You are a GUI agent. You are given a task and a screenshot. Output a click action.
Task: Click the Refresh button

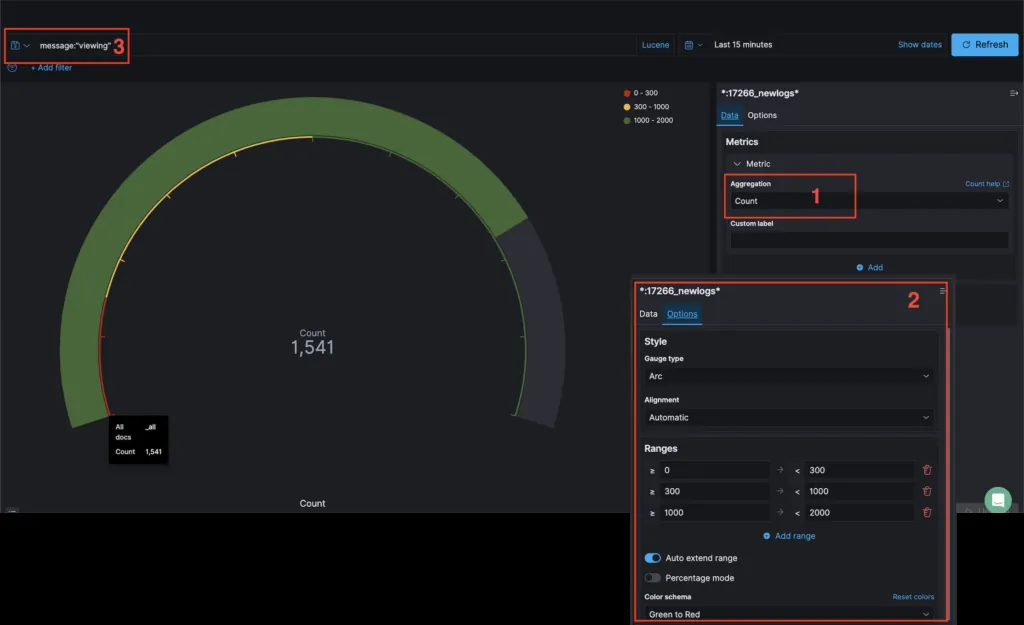pos(985,44)
